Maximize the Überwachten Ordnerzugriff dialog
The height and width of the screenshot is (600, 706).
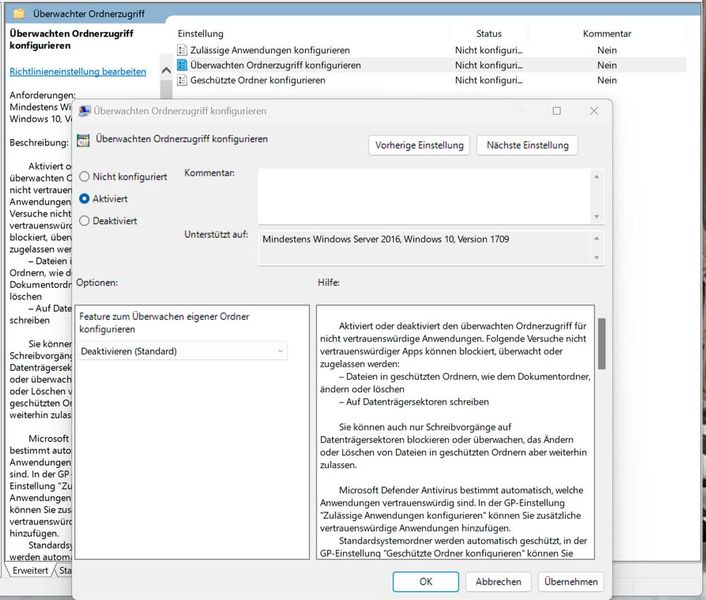557,111
